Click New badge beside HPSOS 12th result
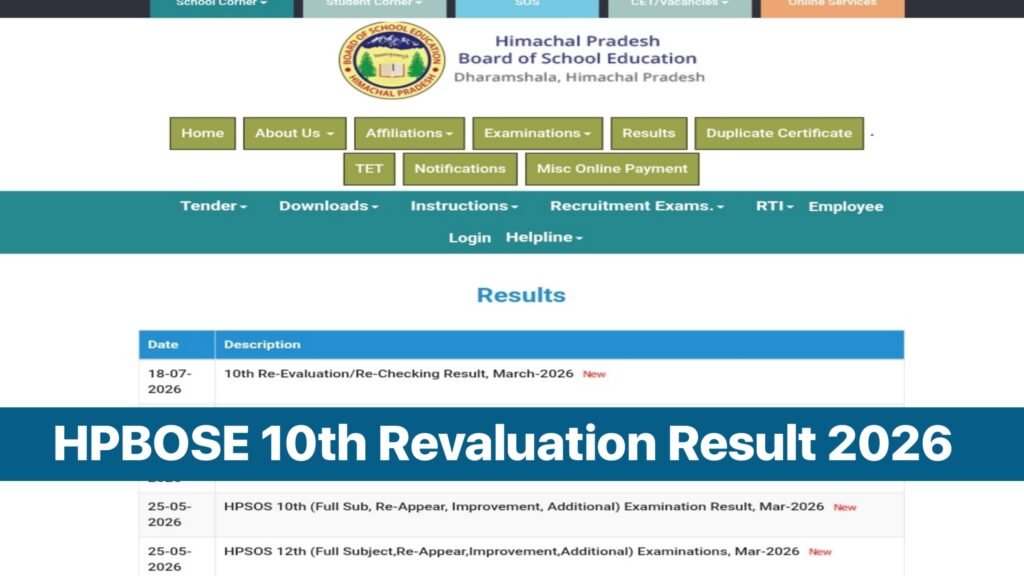Image resolution: width=1024 pixels, height=576 pixels. (820, 552)
